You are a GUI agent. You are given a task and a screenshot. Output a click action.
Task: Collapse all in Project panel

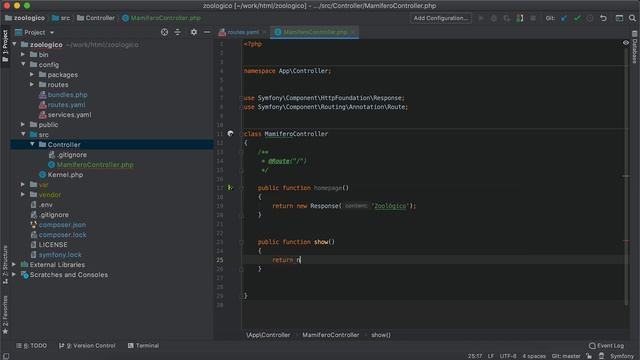point(178,32)
